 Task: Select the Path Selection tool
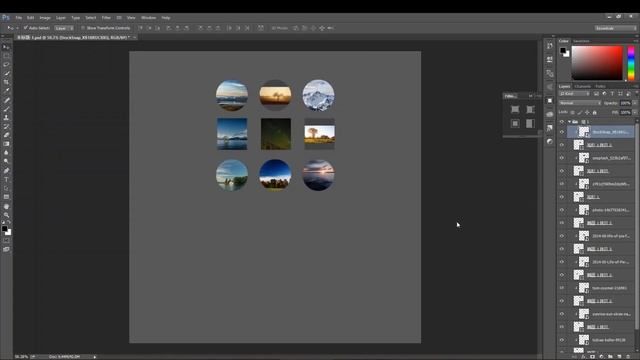[6, 188]
